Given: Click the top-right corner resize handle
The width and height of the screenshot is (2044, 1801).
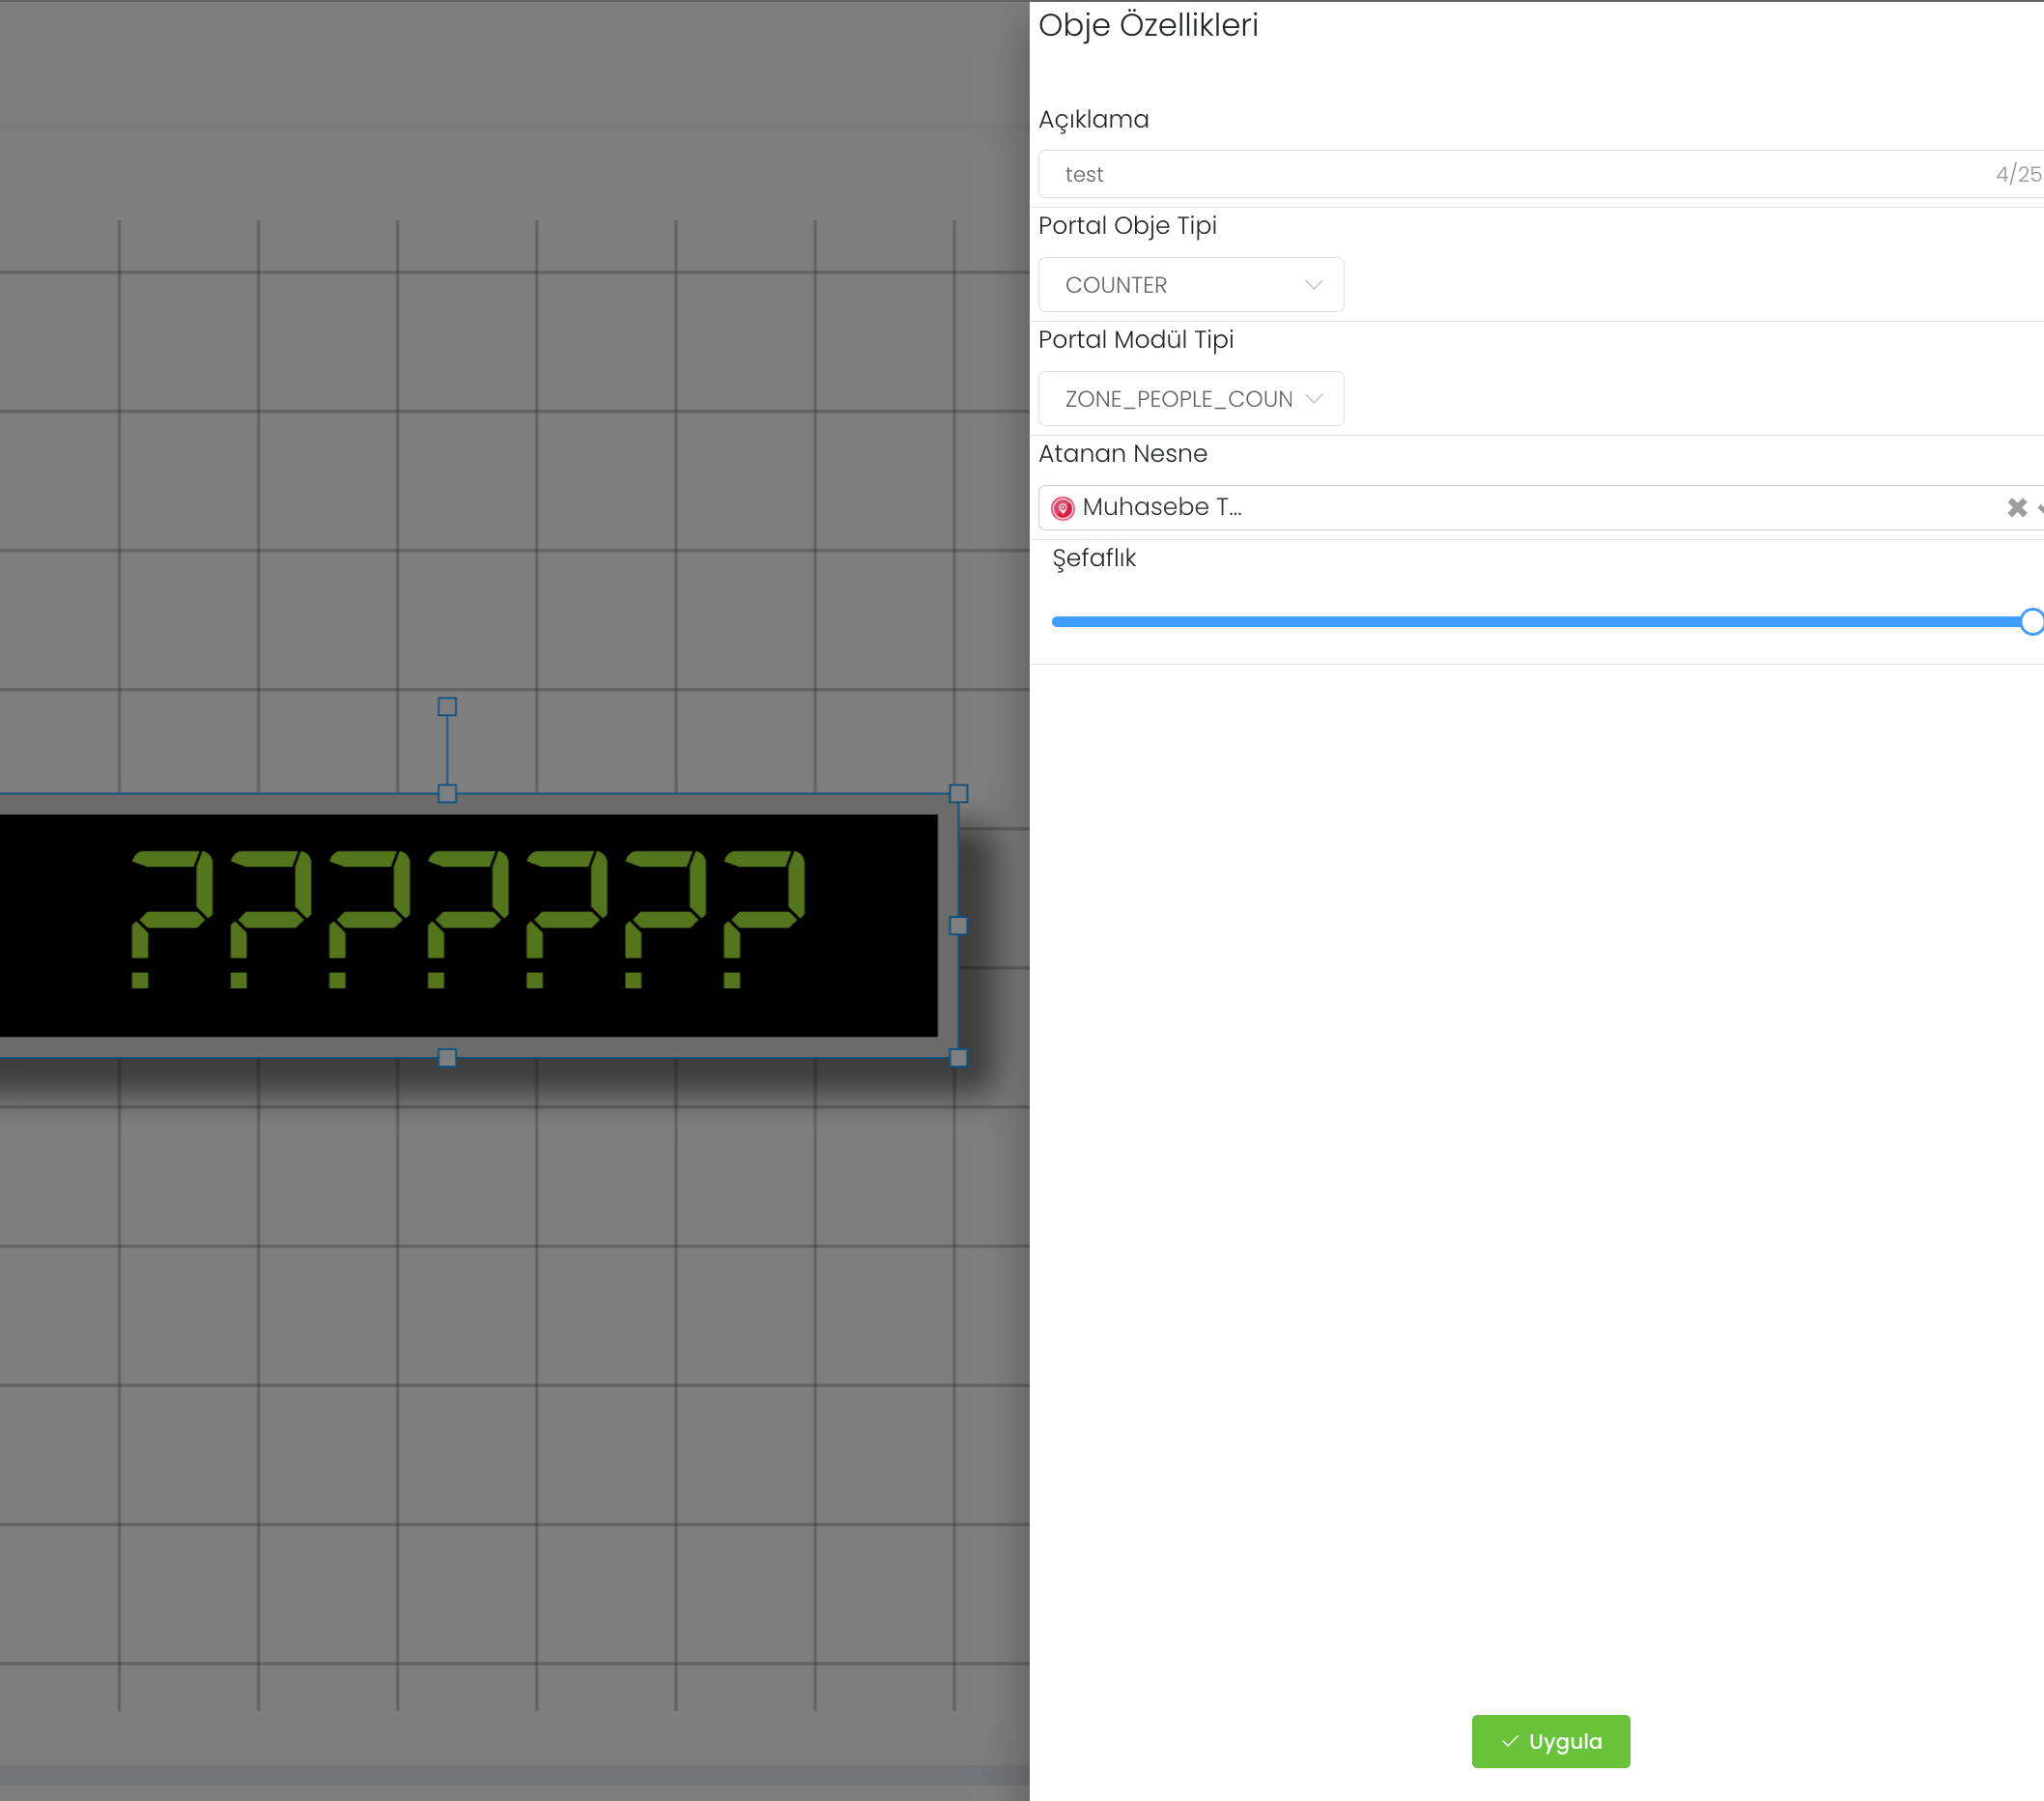Looking at the screenshot, I should [x=958, y=794].
